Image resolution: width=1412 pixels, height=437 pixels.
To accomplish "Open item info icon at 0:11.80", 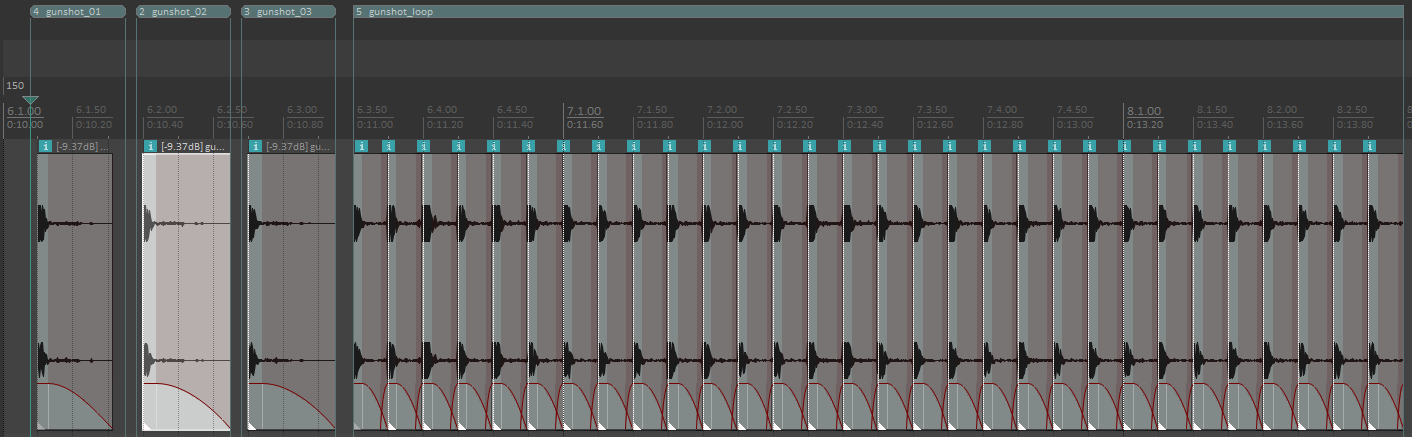I will 633,146.
